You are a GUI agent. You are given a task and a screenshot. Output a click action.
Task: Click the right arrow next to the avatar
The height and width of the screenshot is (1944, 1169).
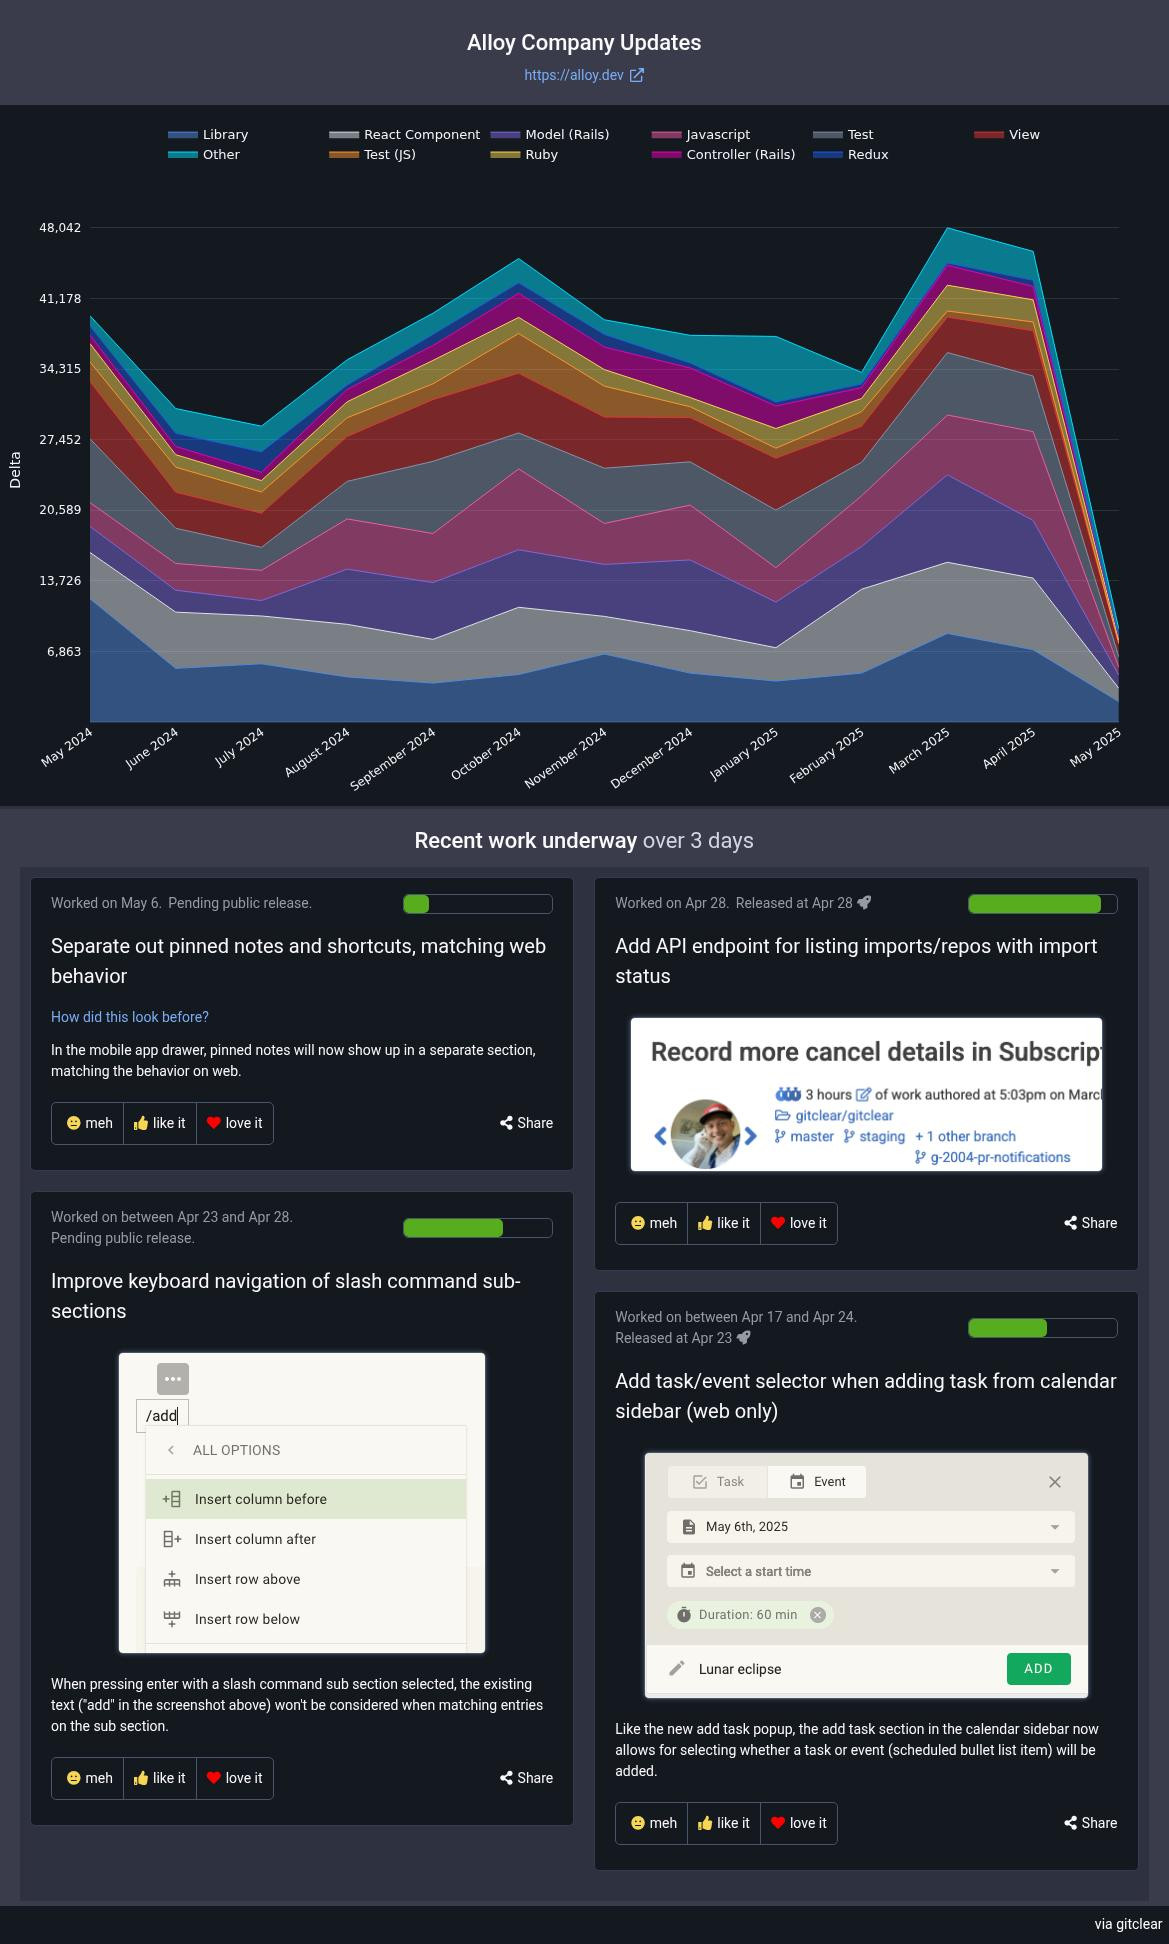coord(751,1136)
